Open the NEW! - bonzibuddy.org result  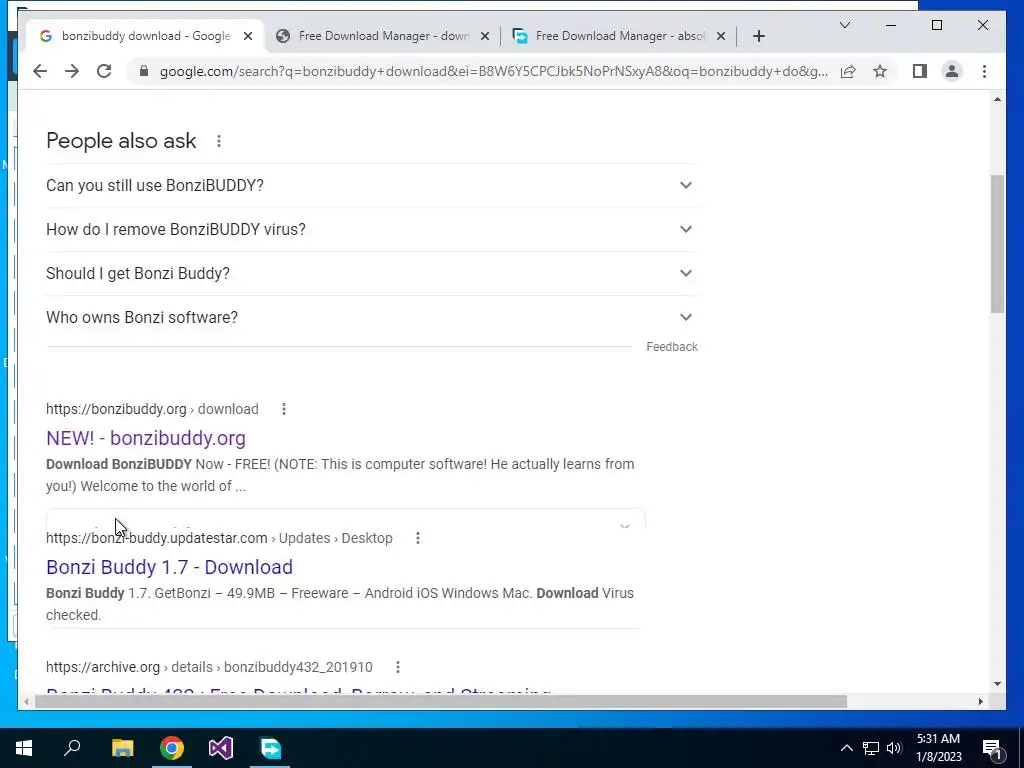pos(146,438)
